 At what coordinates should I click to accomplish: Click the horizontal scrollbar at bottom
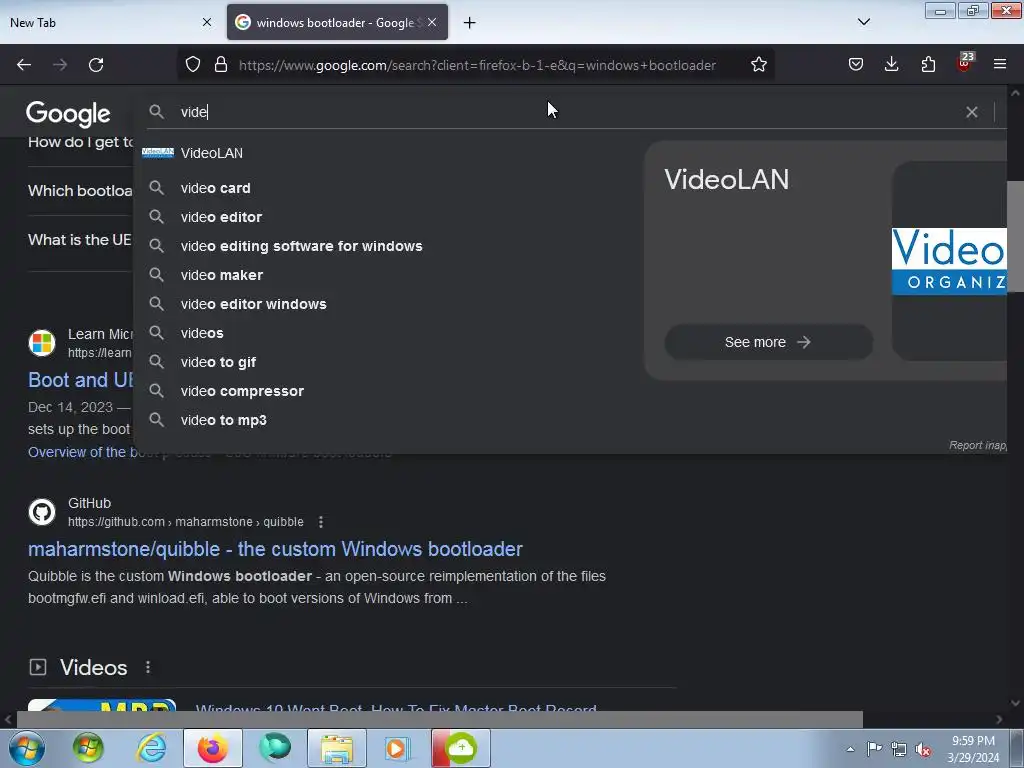pyautogui.click(x=440, y=719)
